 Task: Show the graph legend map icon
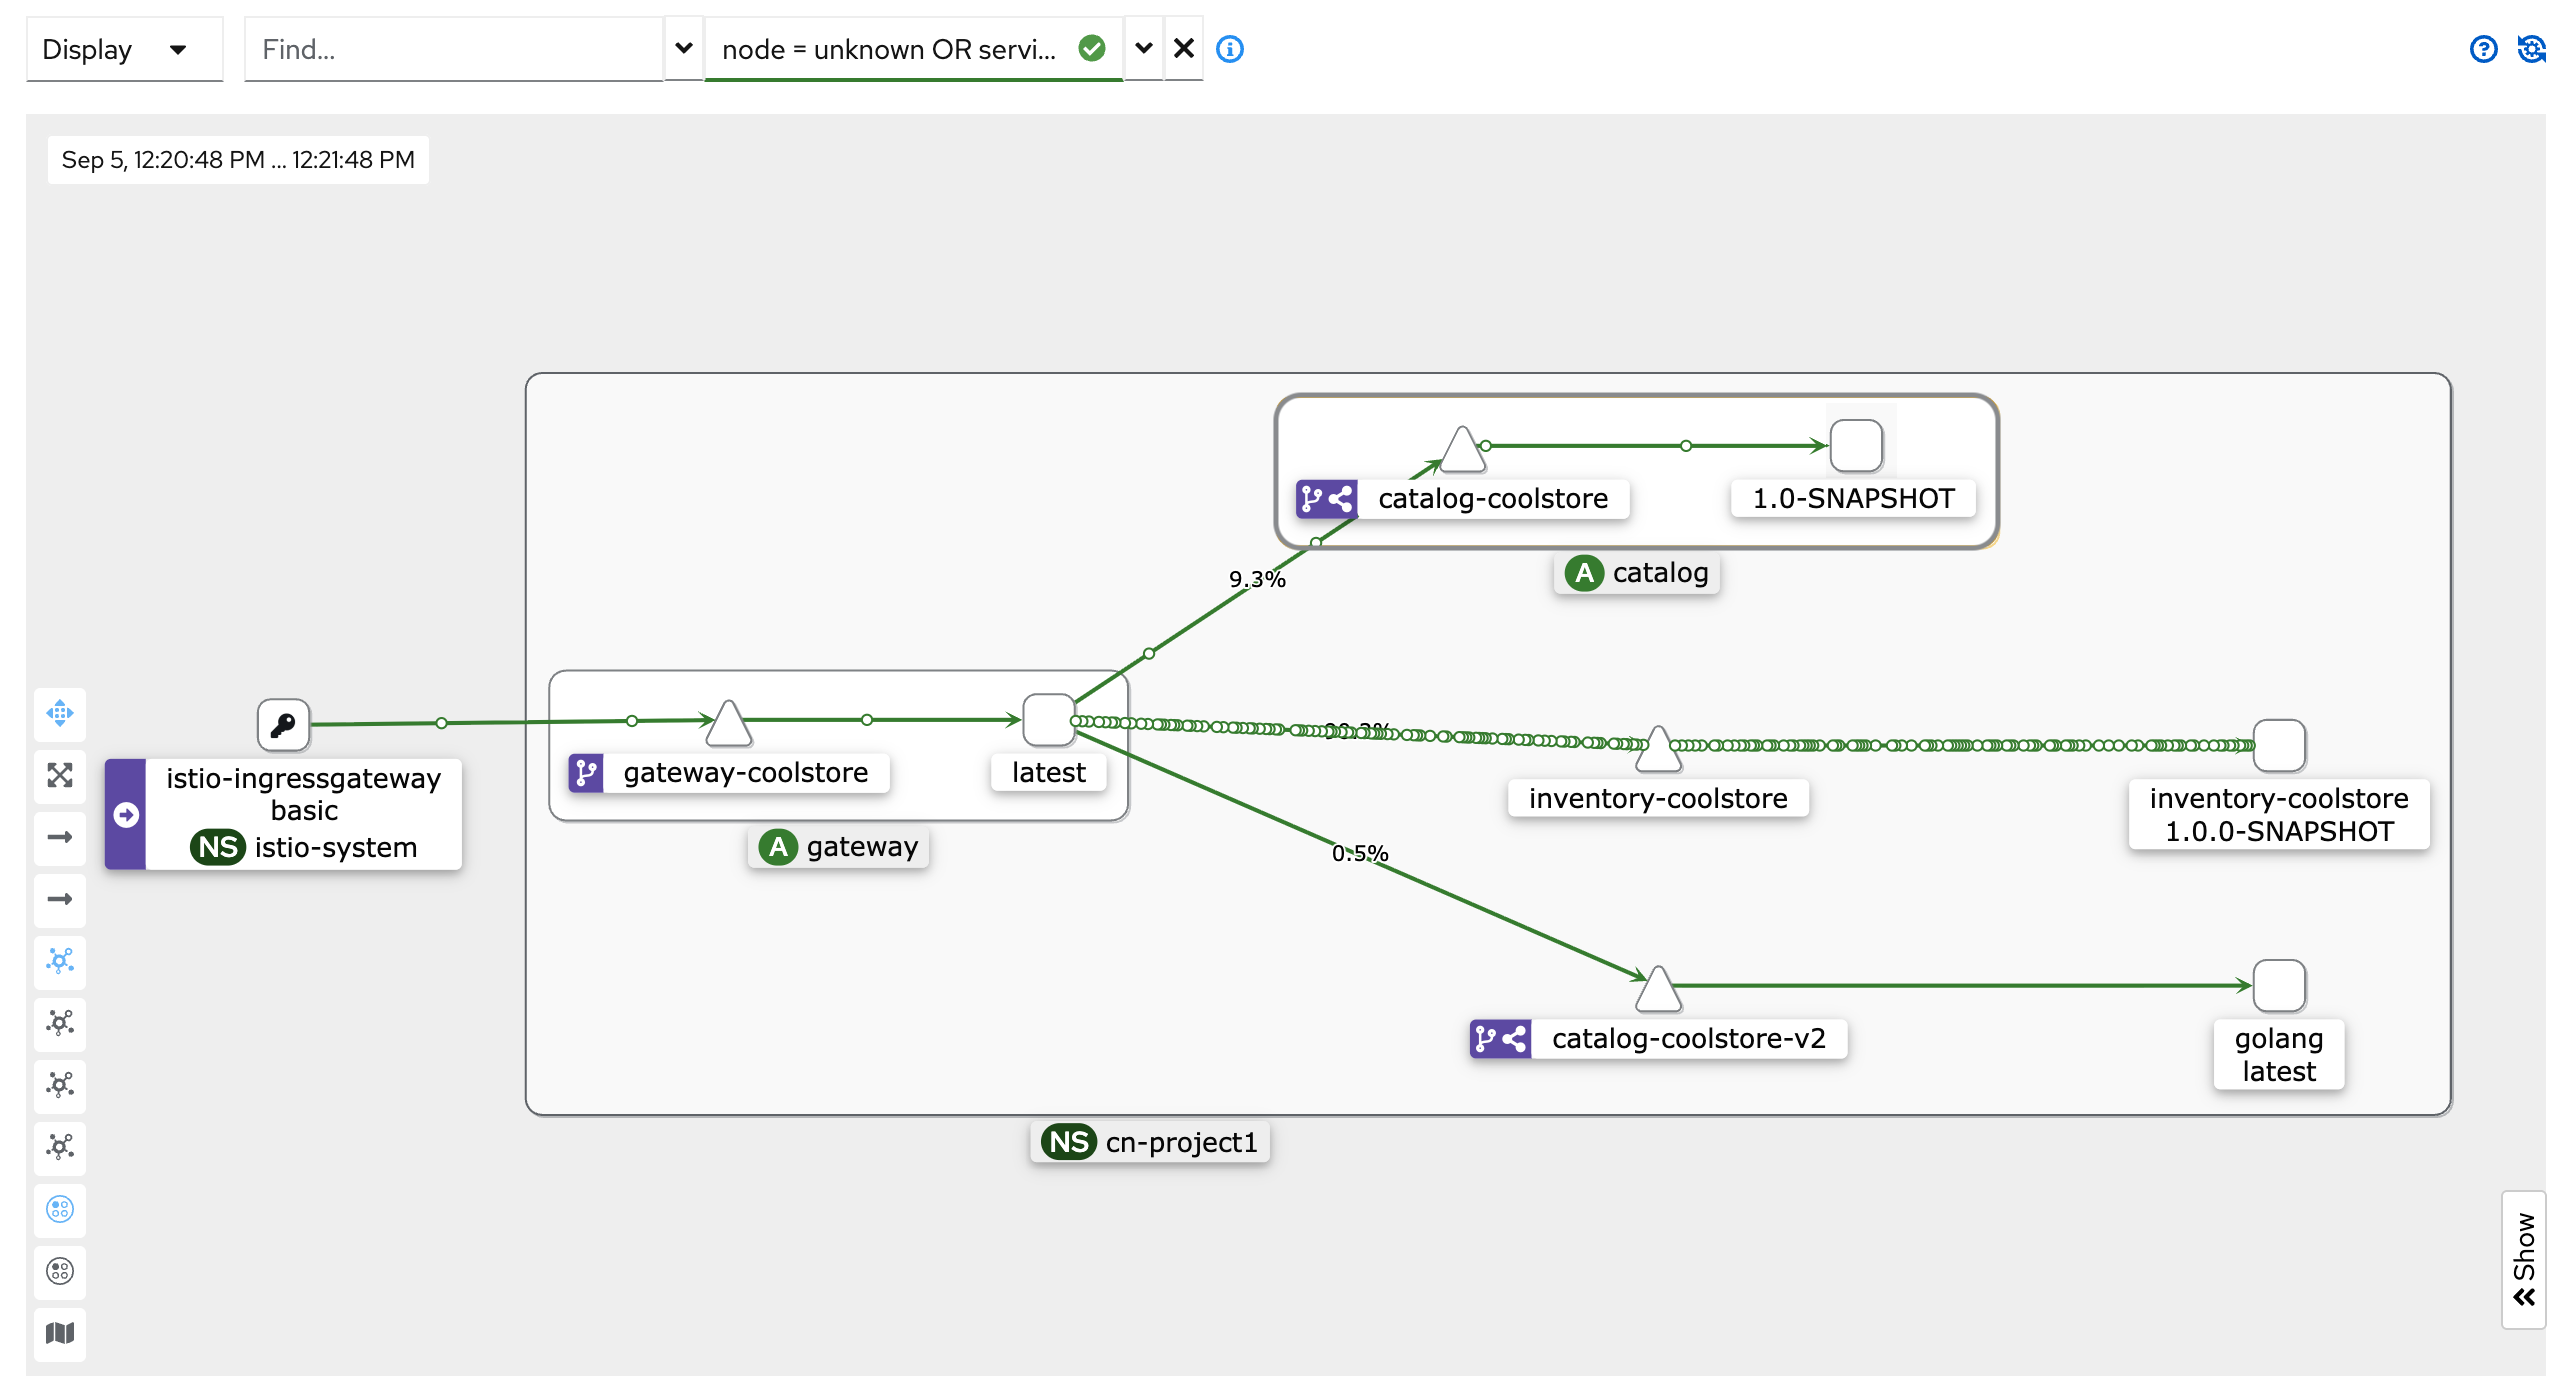click(60, 1333)
